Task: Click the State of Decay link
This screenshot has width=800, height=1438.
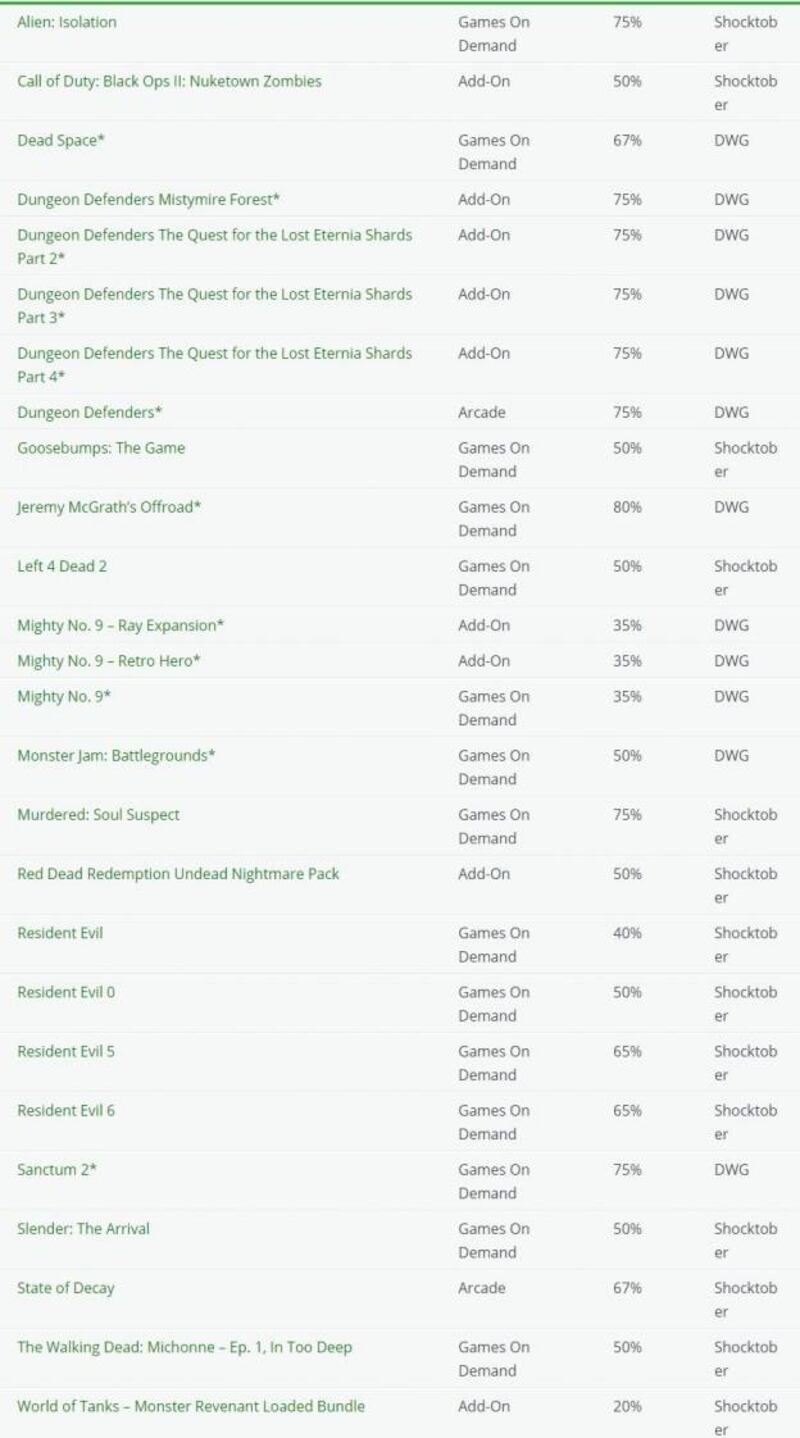Action: (x=65, y=1288)
